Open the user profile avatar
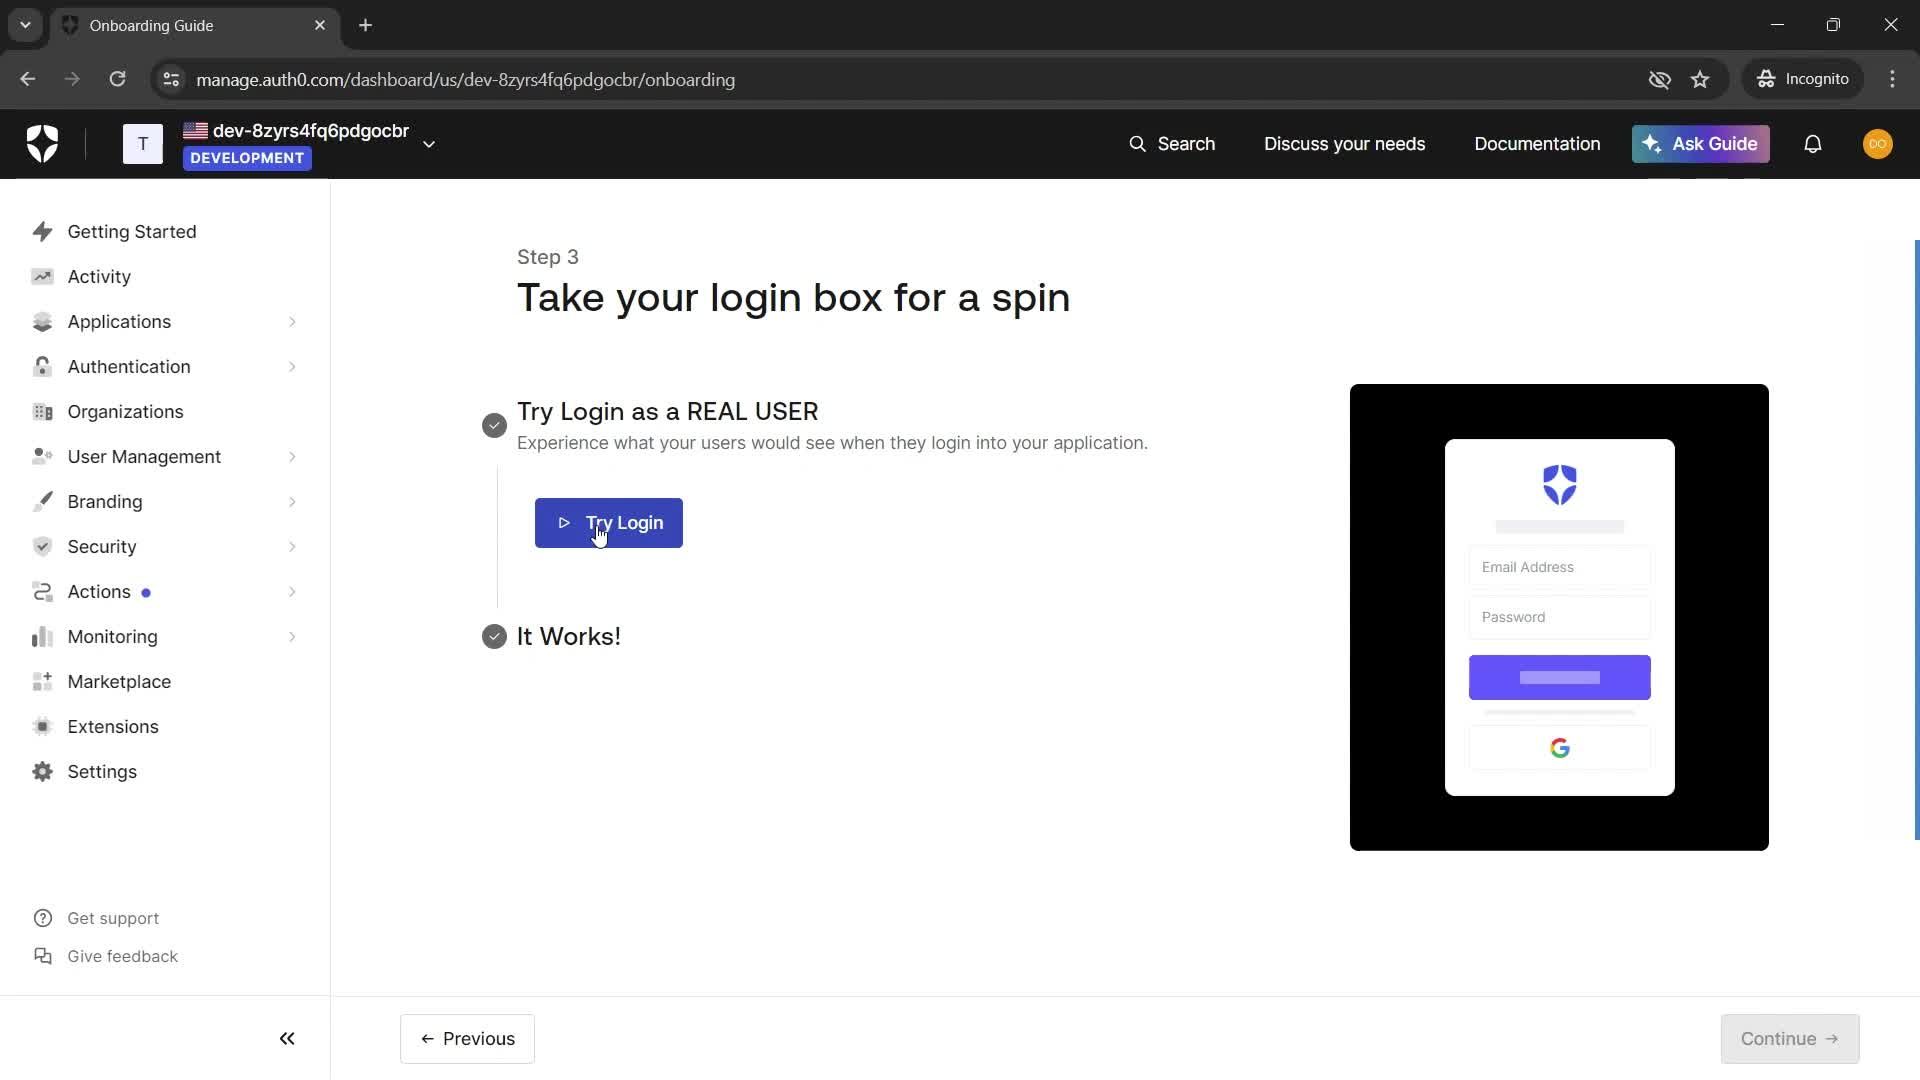 point(1877,144)
